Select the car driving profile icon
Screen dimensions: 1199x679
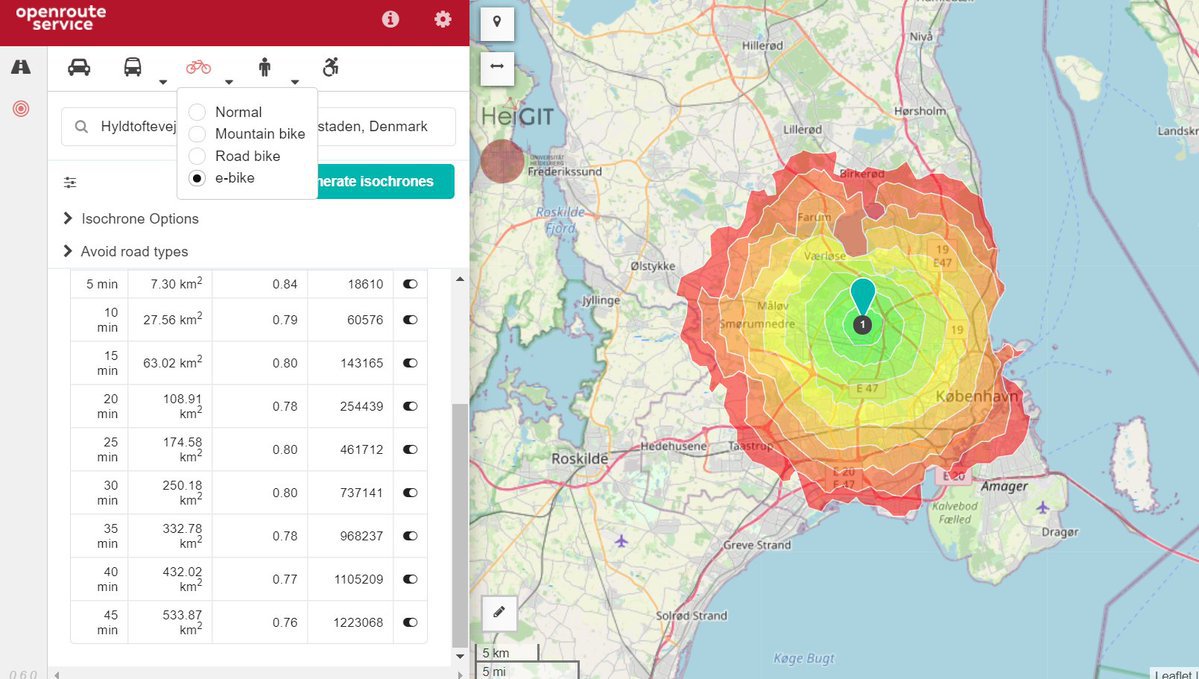[79, 67]
